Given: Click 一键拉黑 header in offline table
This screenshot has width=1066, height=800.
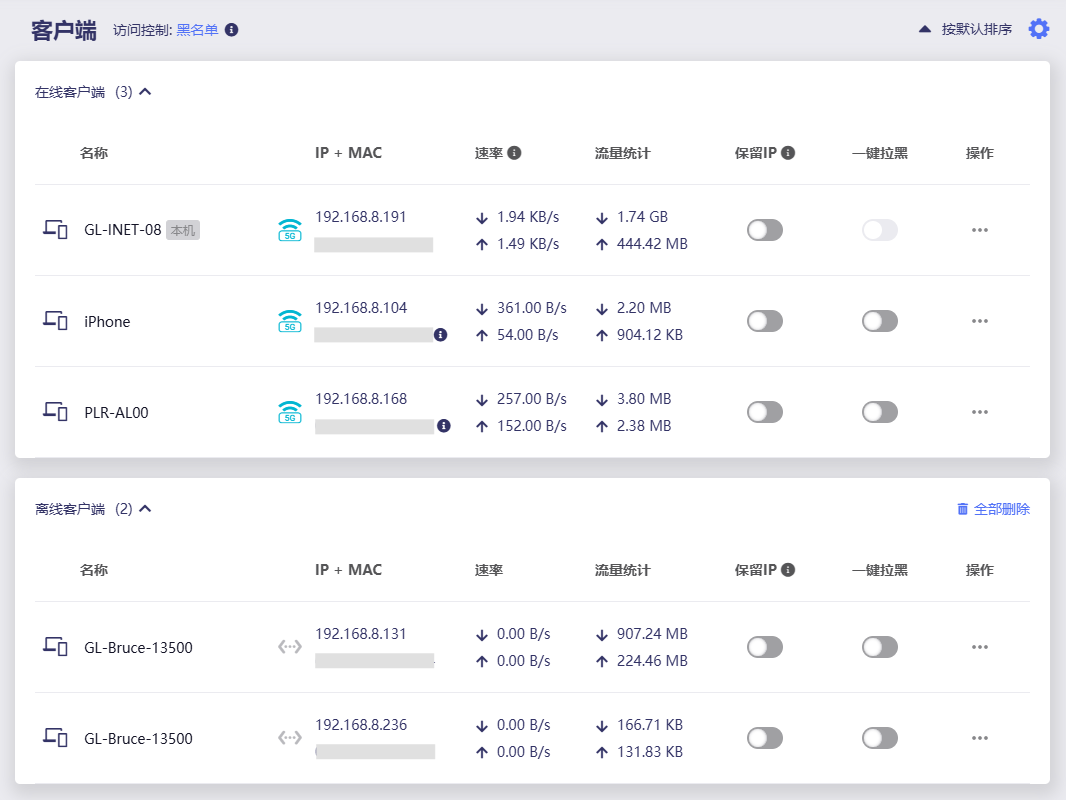Looking at the screenshot, I should (880, 570).
